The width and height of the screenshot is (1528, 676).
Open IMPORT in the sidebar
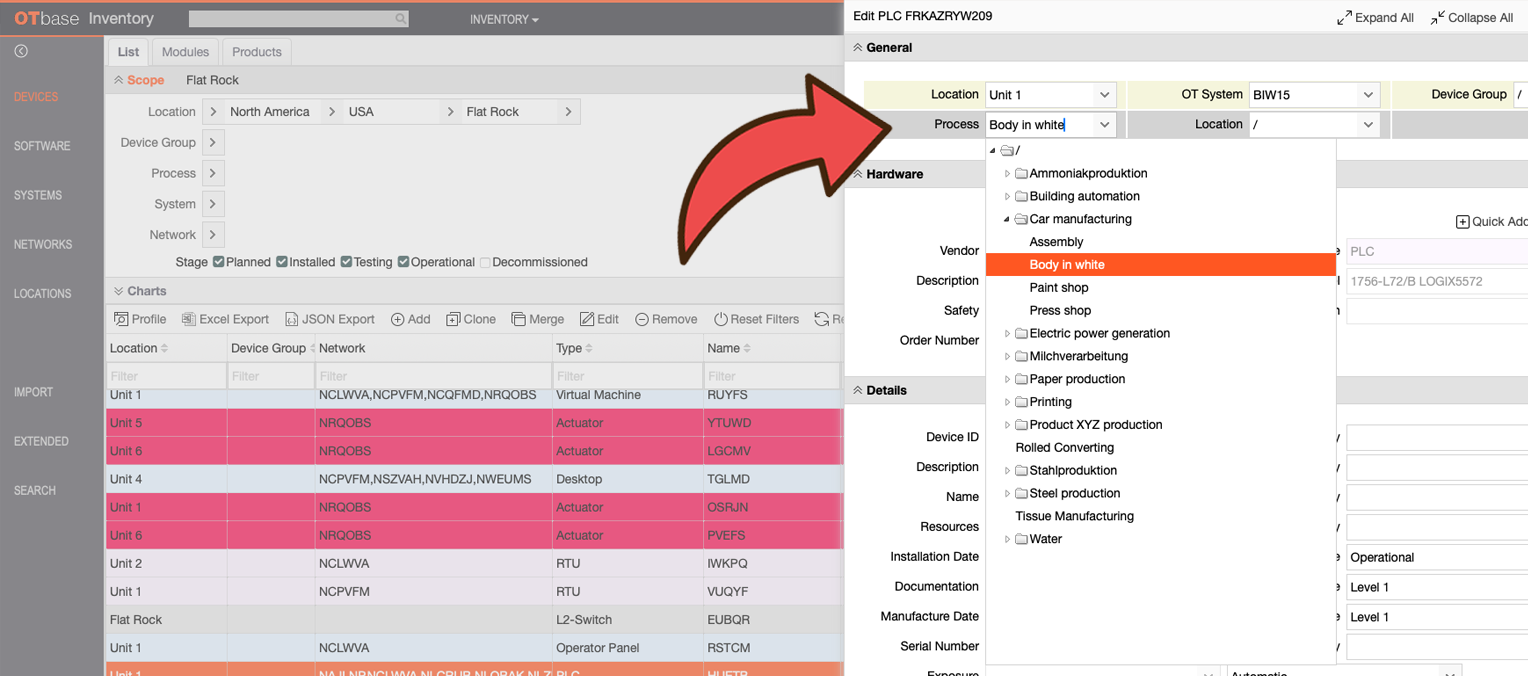coord(33,392)
